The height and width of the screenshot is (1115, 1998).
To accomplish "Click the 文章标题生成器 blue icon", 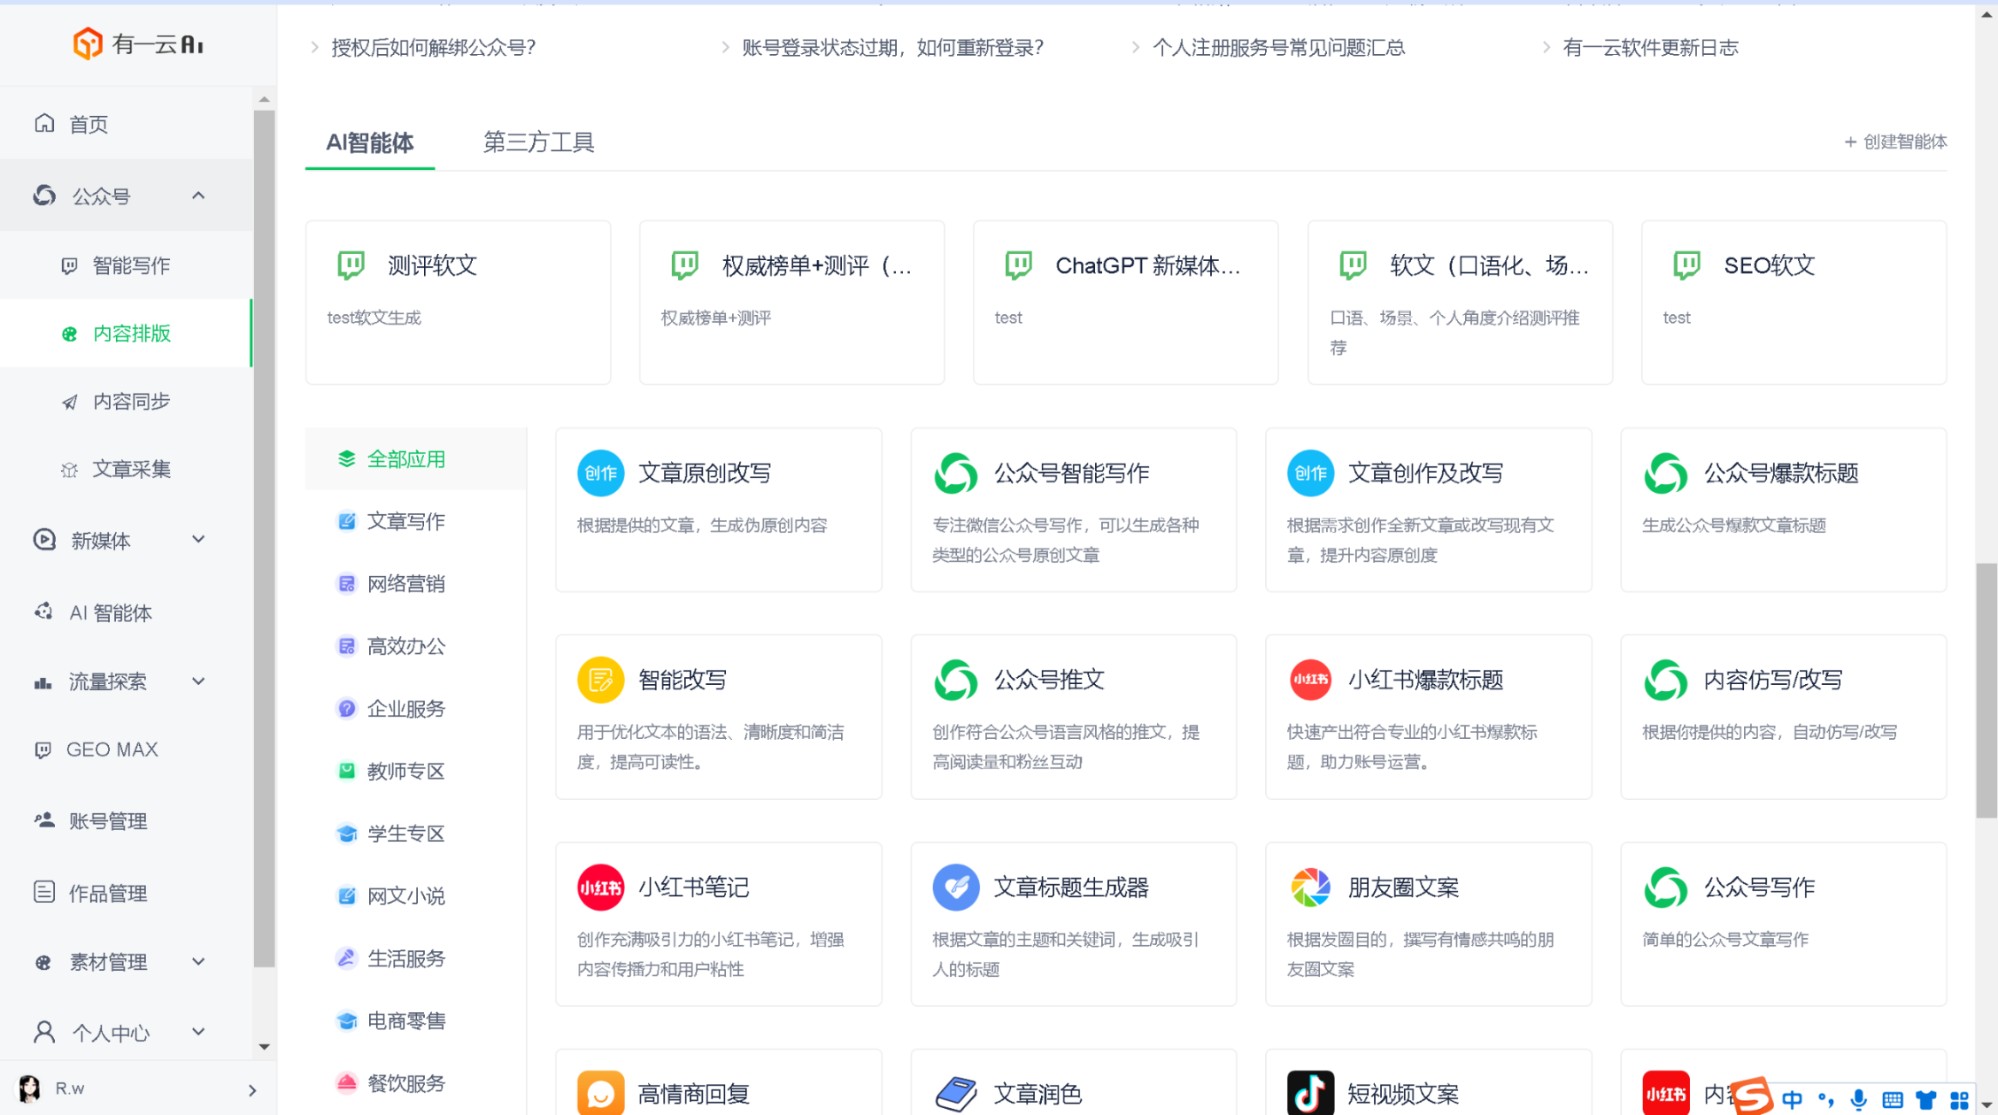I will pos(955,887).
